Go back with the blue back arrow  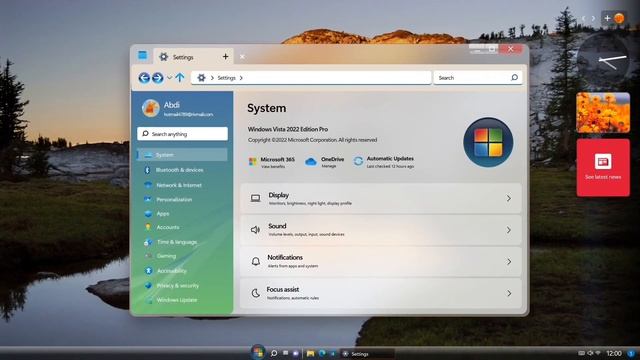(x=144, y=78)
